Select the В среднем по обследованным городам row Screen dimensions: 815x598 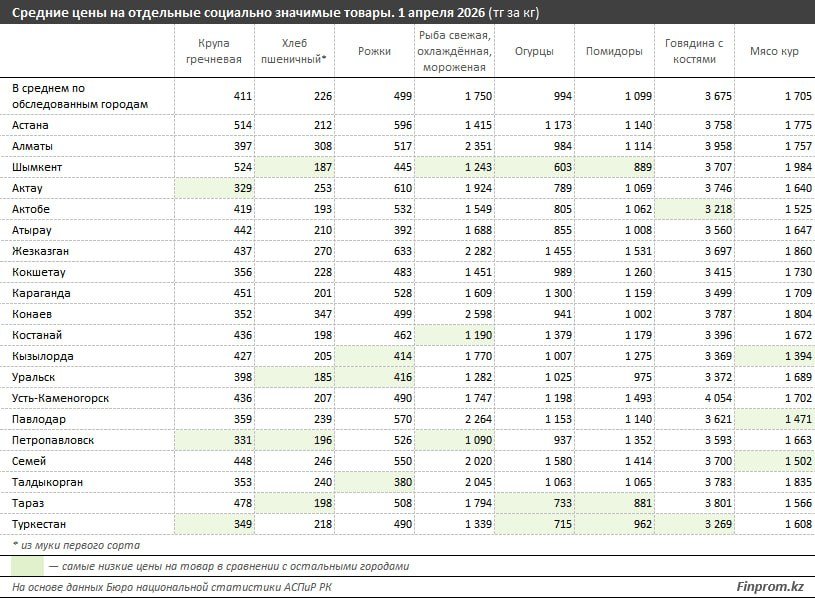(x=80, y=96)
